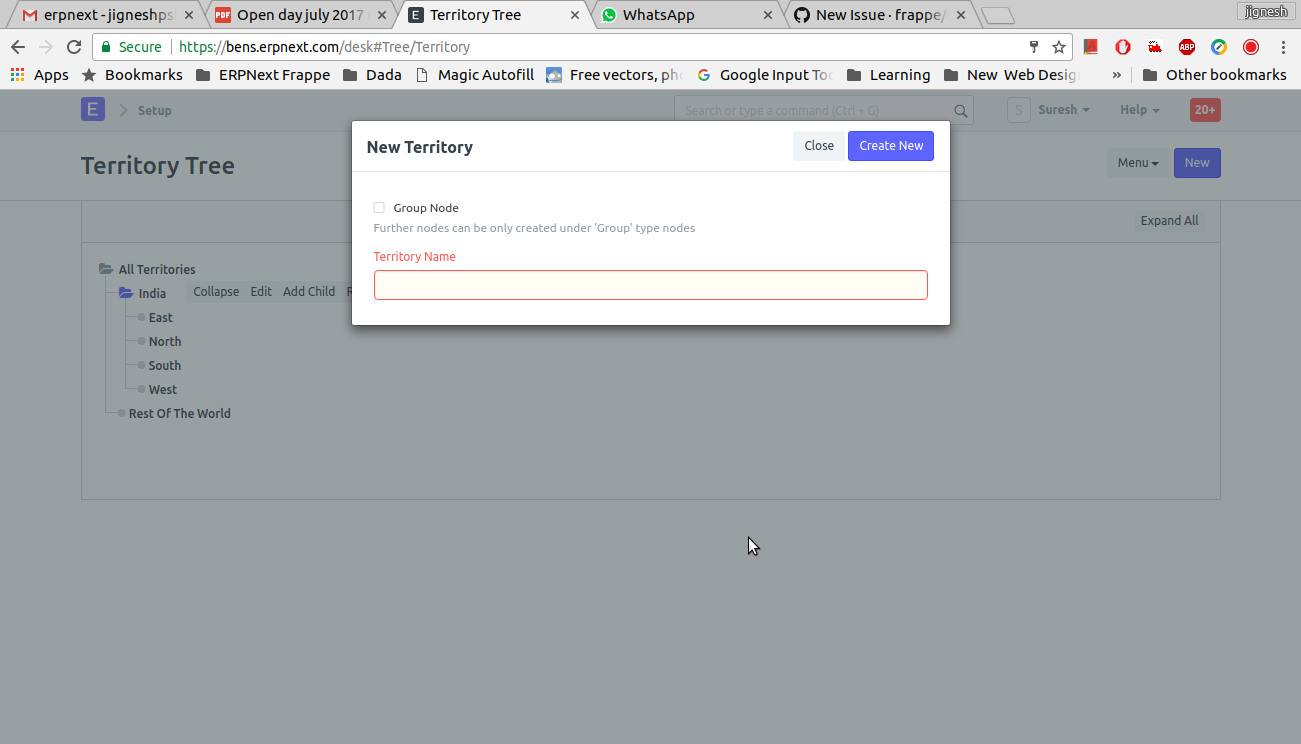Open Chrome's three-dot menu
1301x744 pixels.
coord(1283,46)
